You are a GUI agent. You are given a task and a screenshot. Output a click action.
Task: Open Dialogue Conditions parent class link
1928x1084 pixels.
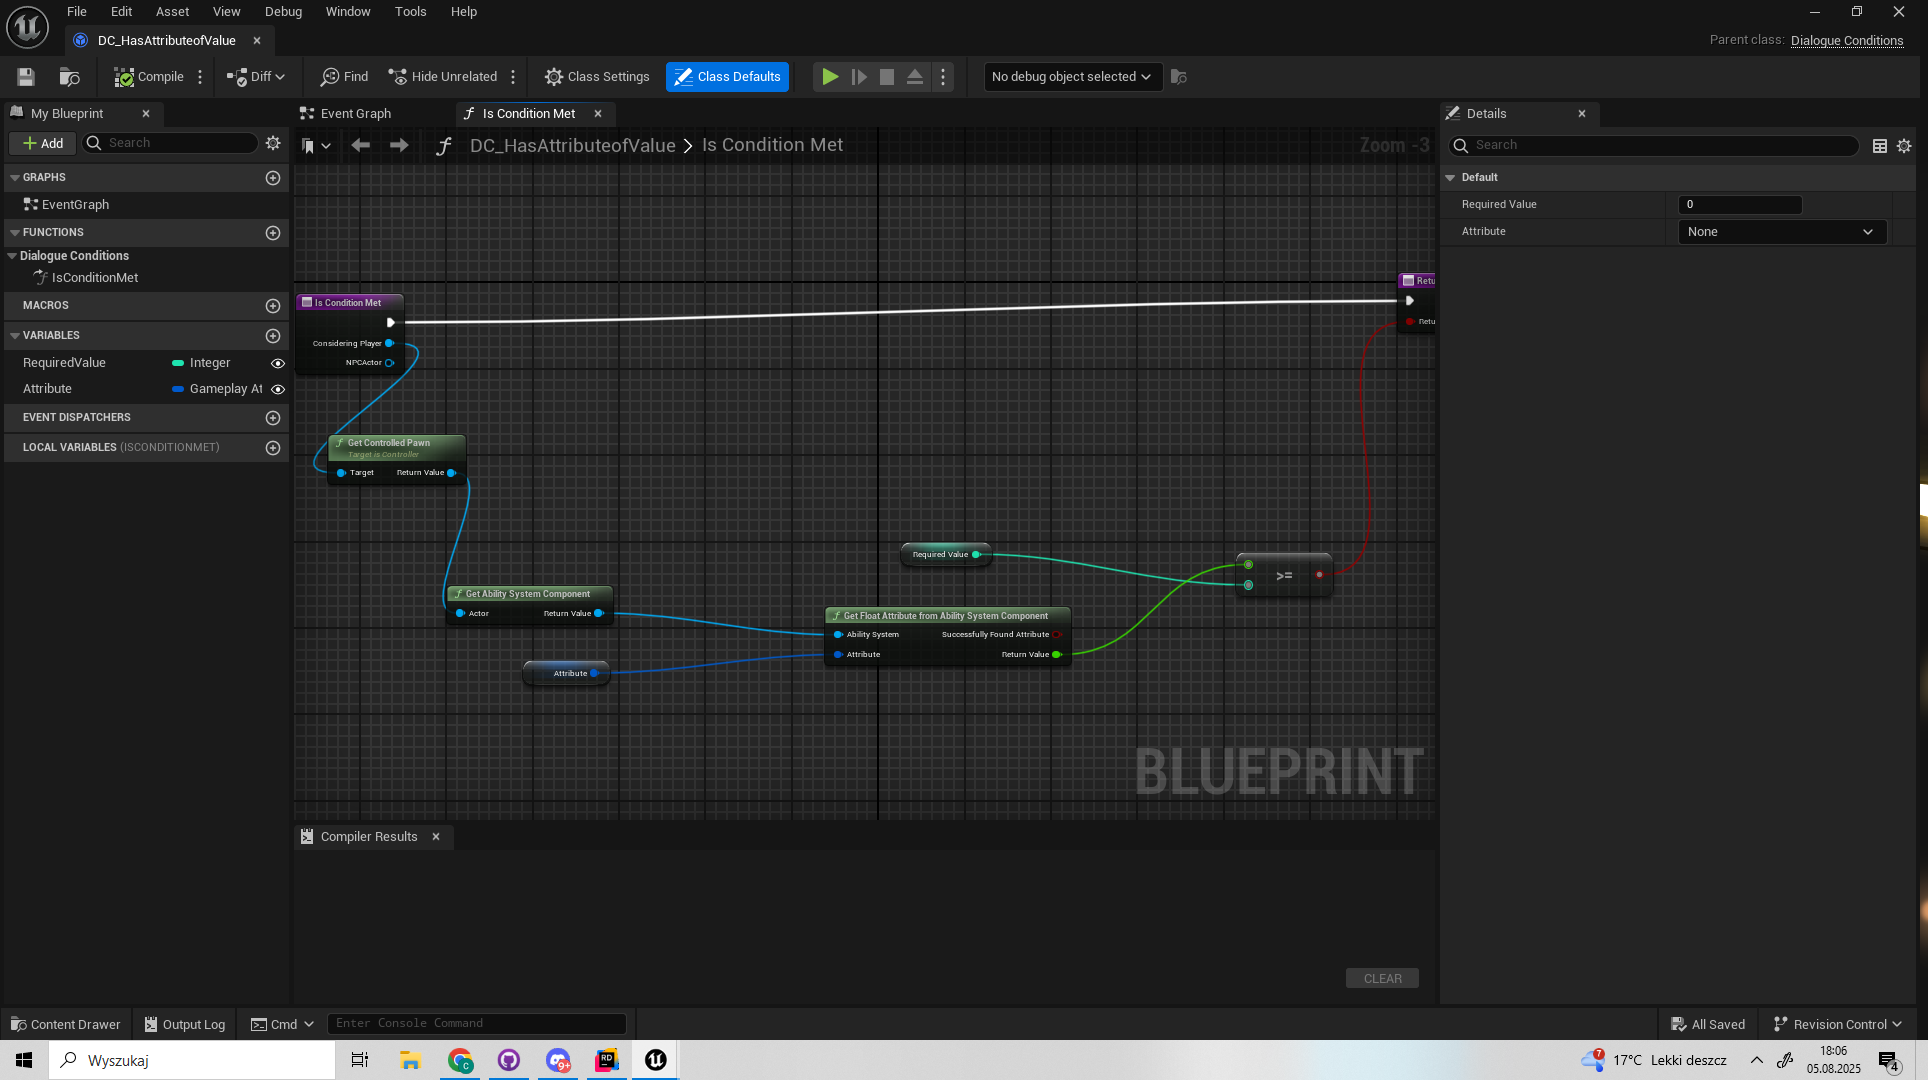1846,41
